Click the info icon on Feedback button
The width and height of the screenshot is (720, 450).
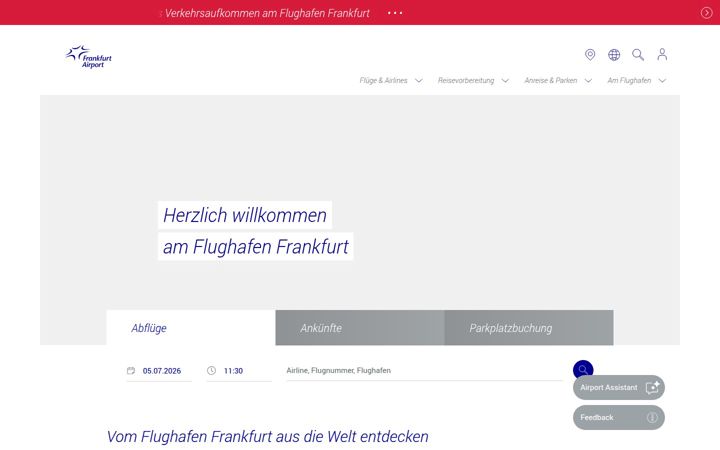click(652, 417)
